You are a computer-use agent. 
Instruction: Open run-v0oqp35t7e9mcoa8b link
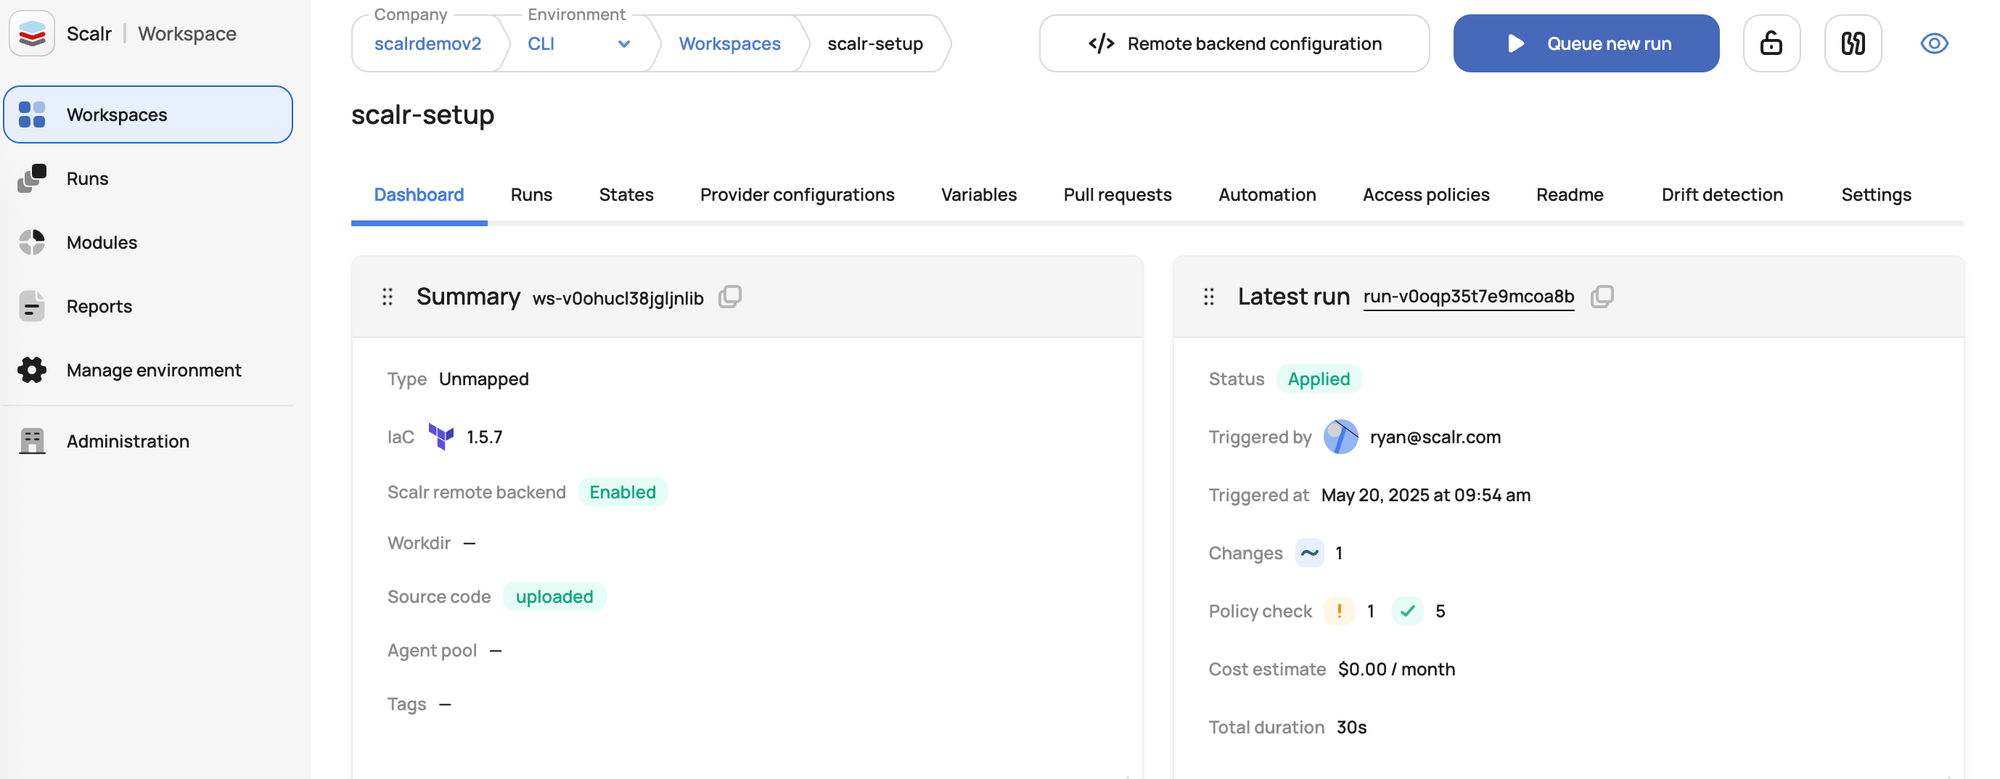[x=1468, y=297]
